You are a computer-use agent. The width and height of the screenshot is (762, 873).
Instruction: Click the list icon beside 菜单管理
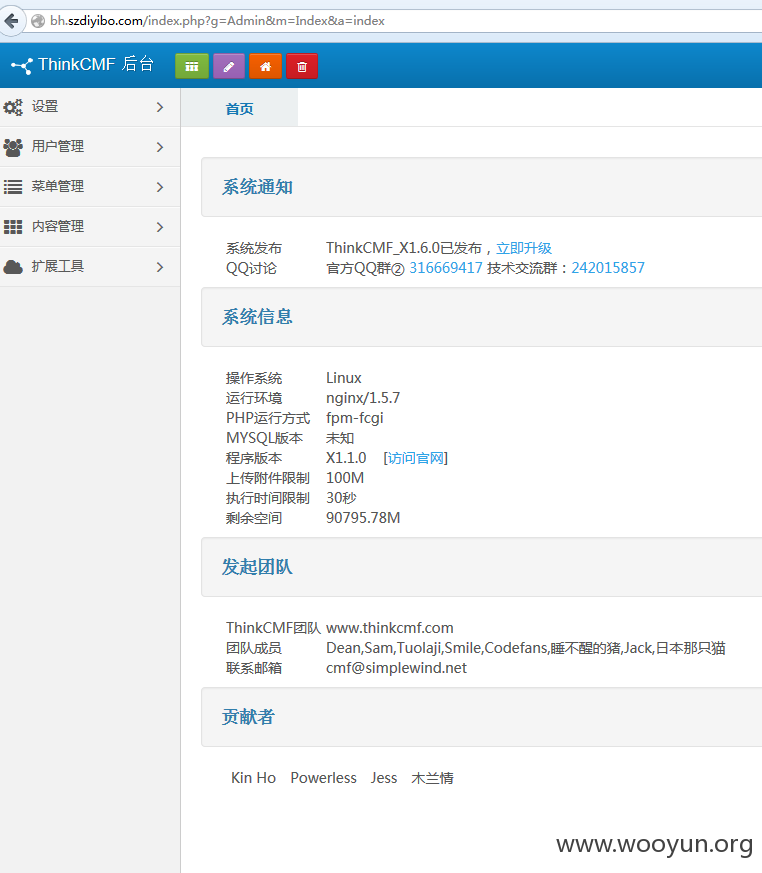pos(13,187)
